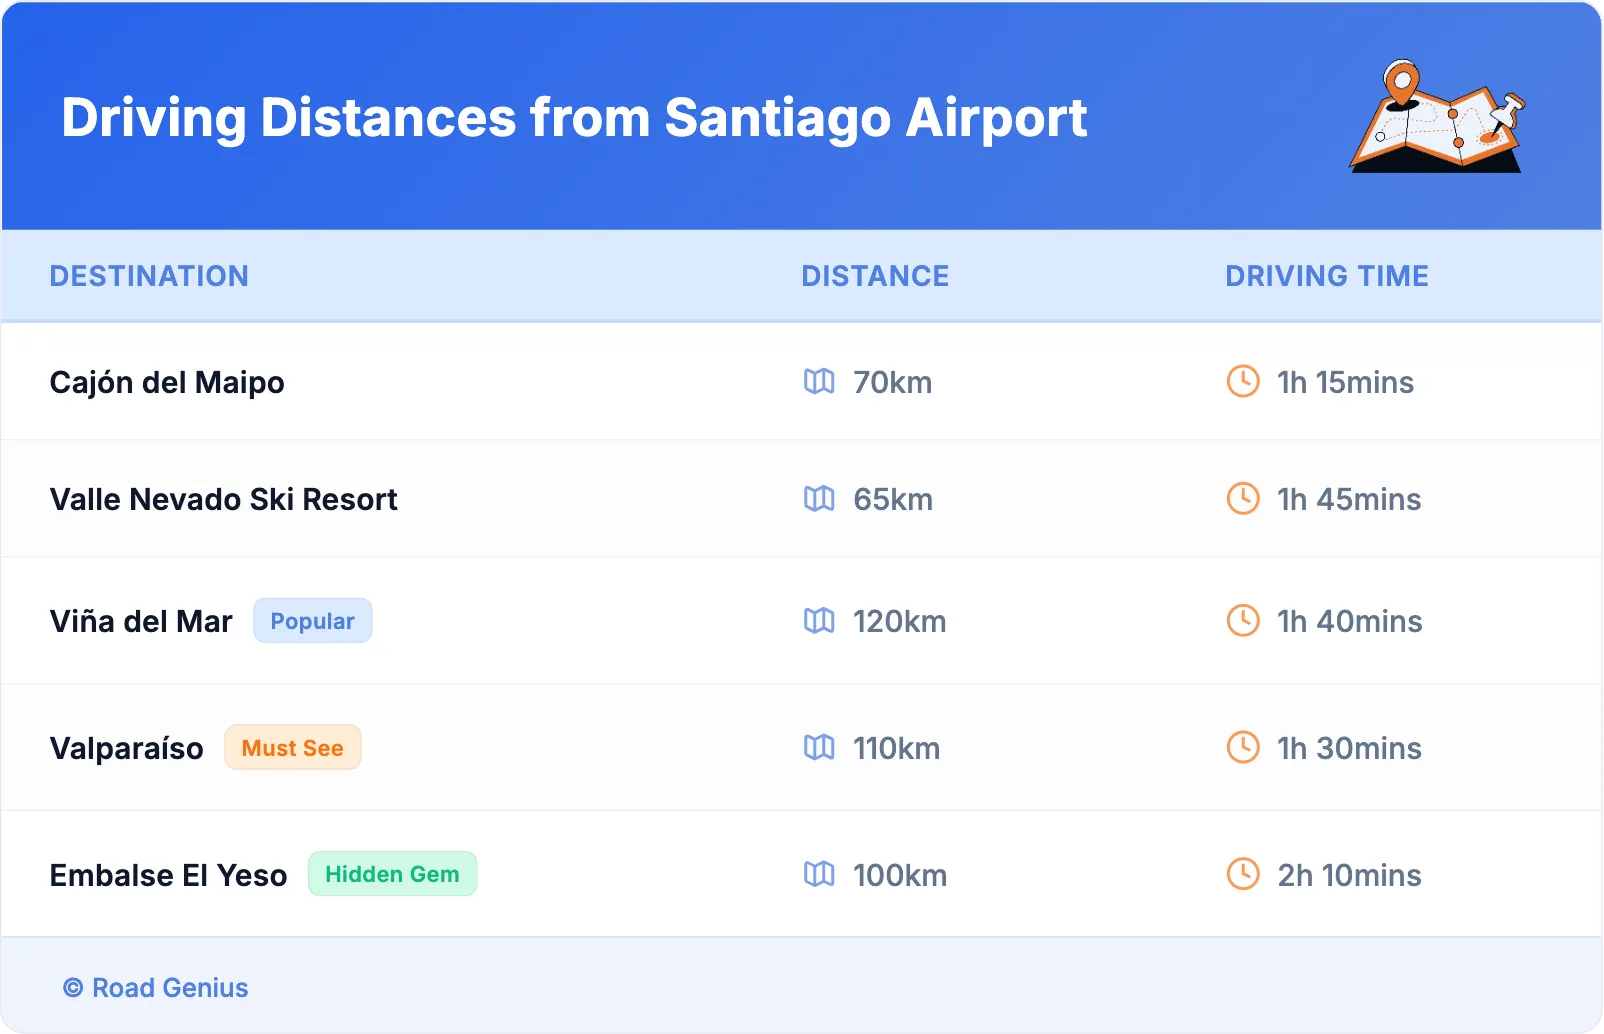Viewport: 1604px width, 1034px height.
Task: Click the 1h 40mins driving time
Action: (1350, 621)
